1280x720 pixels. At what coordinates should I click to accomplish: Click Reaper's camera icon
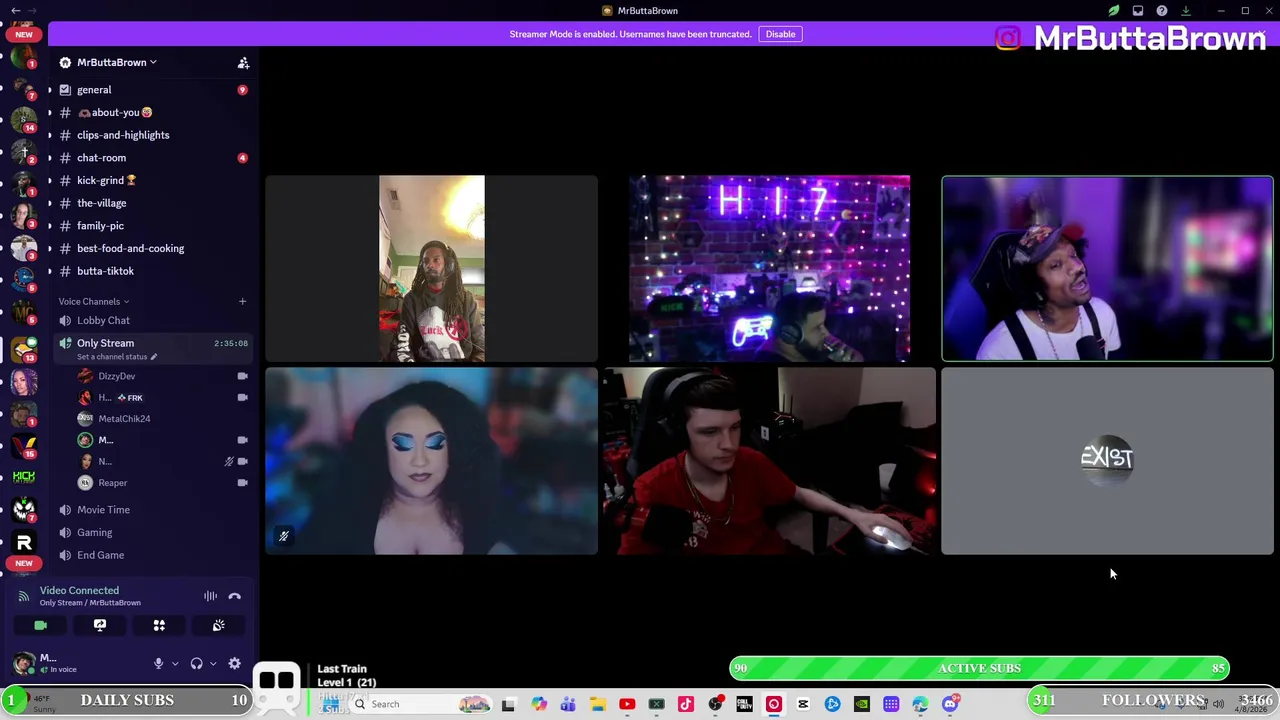(242, 483)
